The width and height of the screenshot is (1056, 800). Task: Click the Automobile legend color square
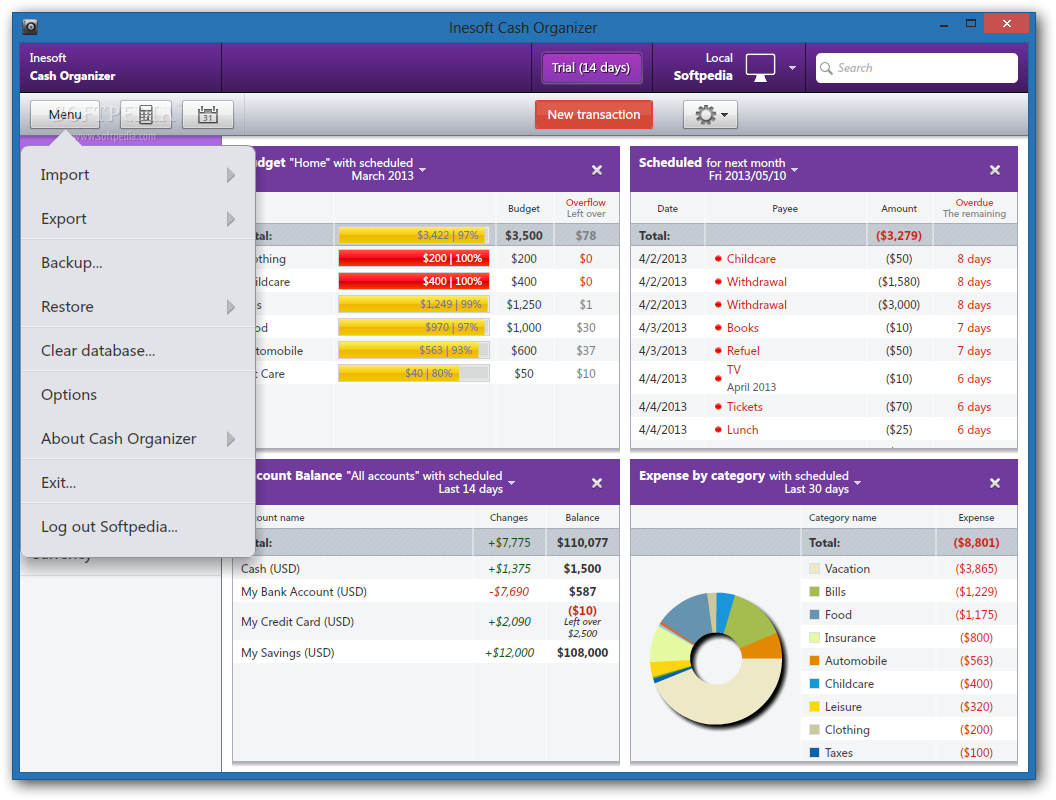pyautogui.click(x=814, y=661)
